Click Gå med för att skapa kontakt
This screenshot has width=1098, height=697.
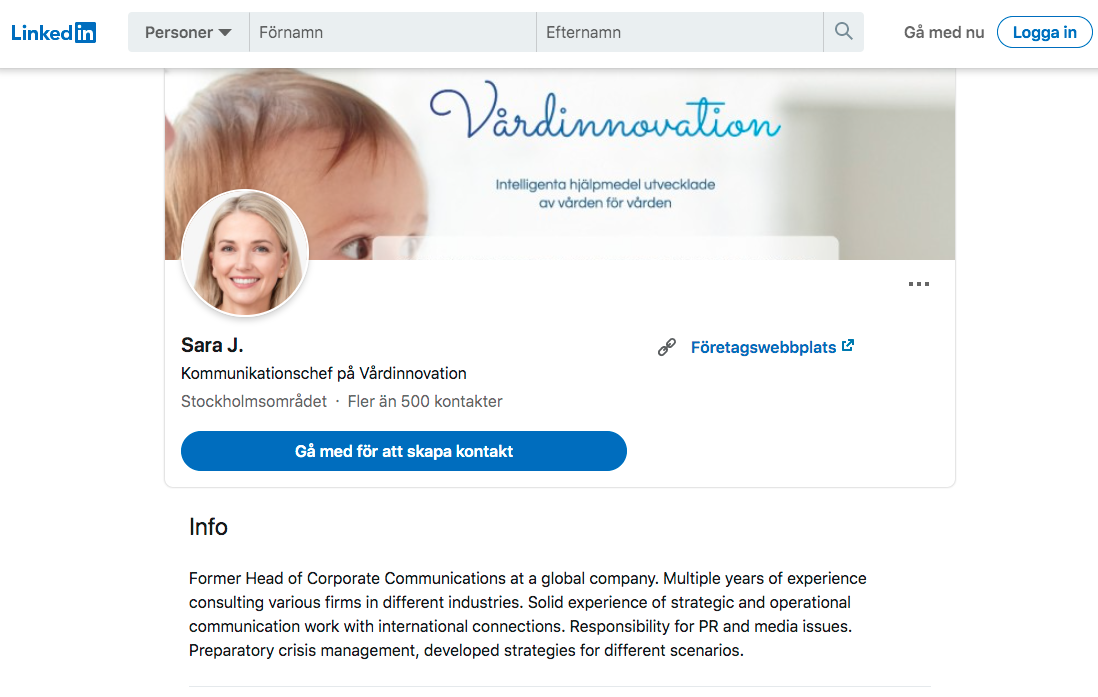click(403, 451)
